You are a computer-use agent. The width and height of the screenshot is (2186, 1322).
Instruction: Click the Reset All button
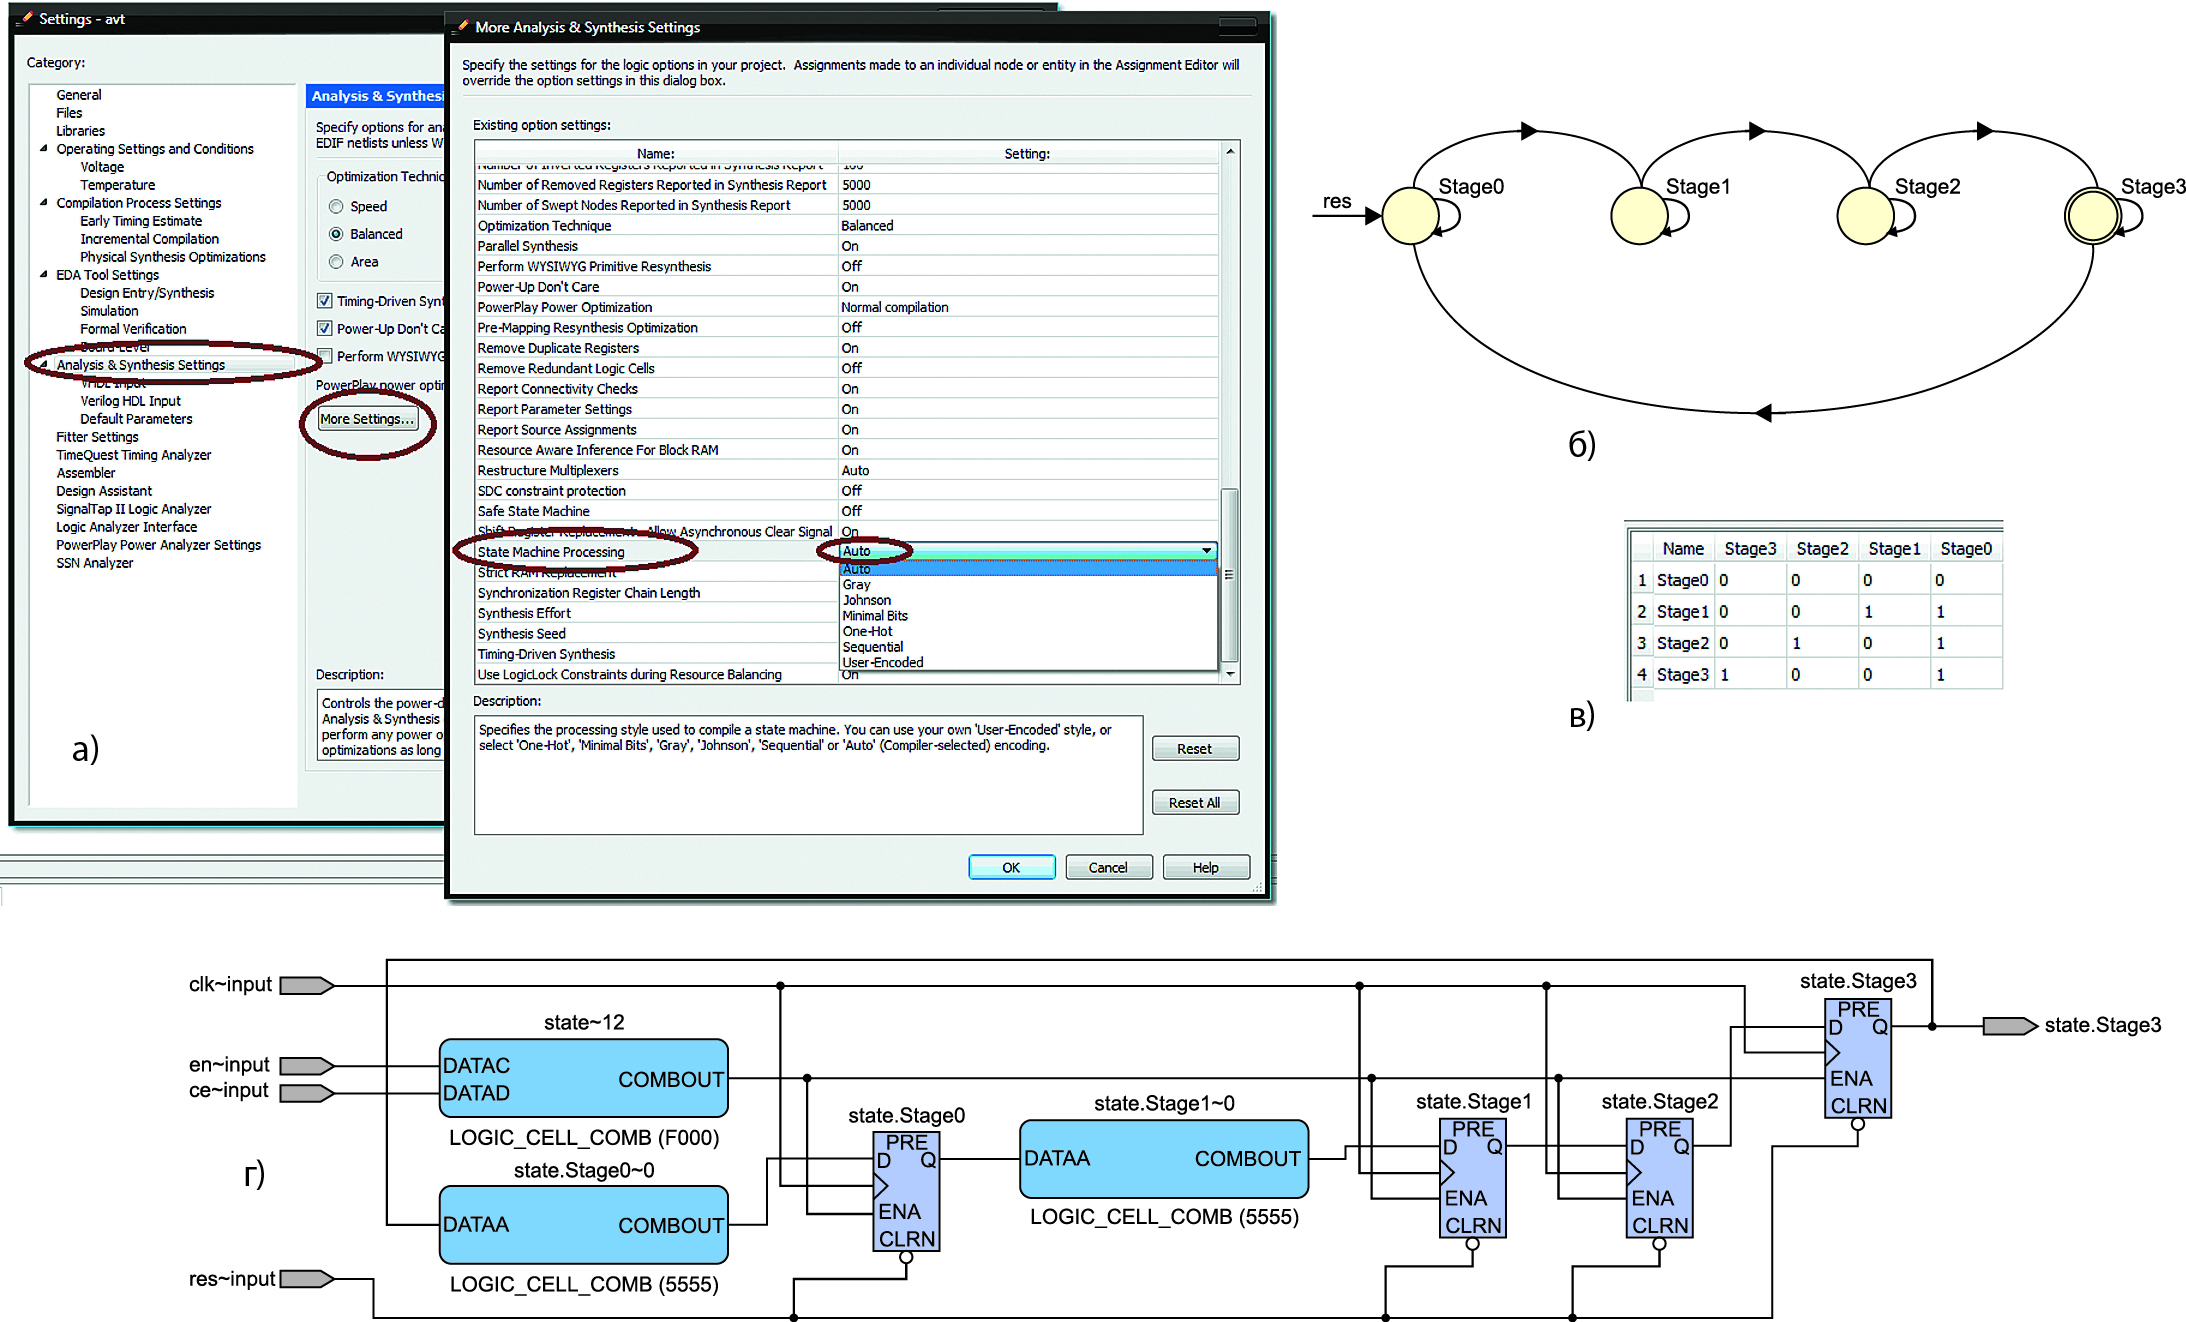pos(1194,803)
